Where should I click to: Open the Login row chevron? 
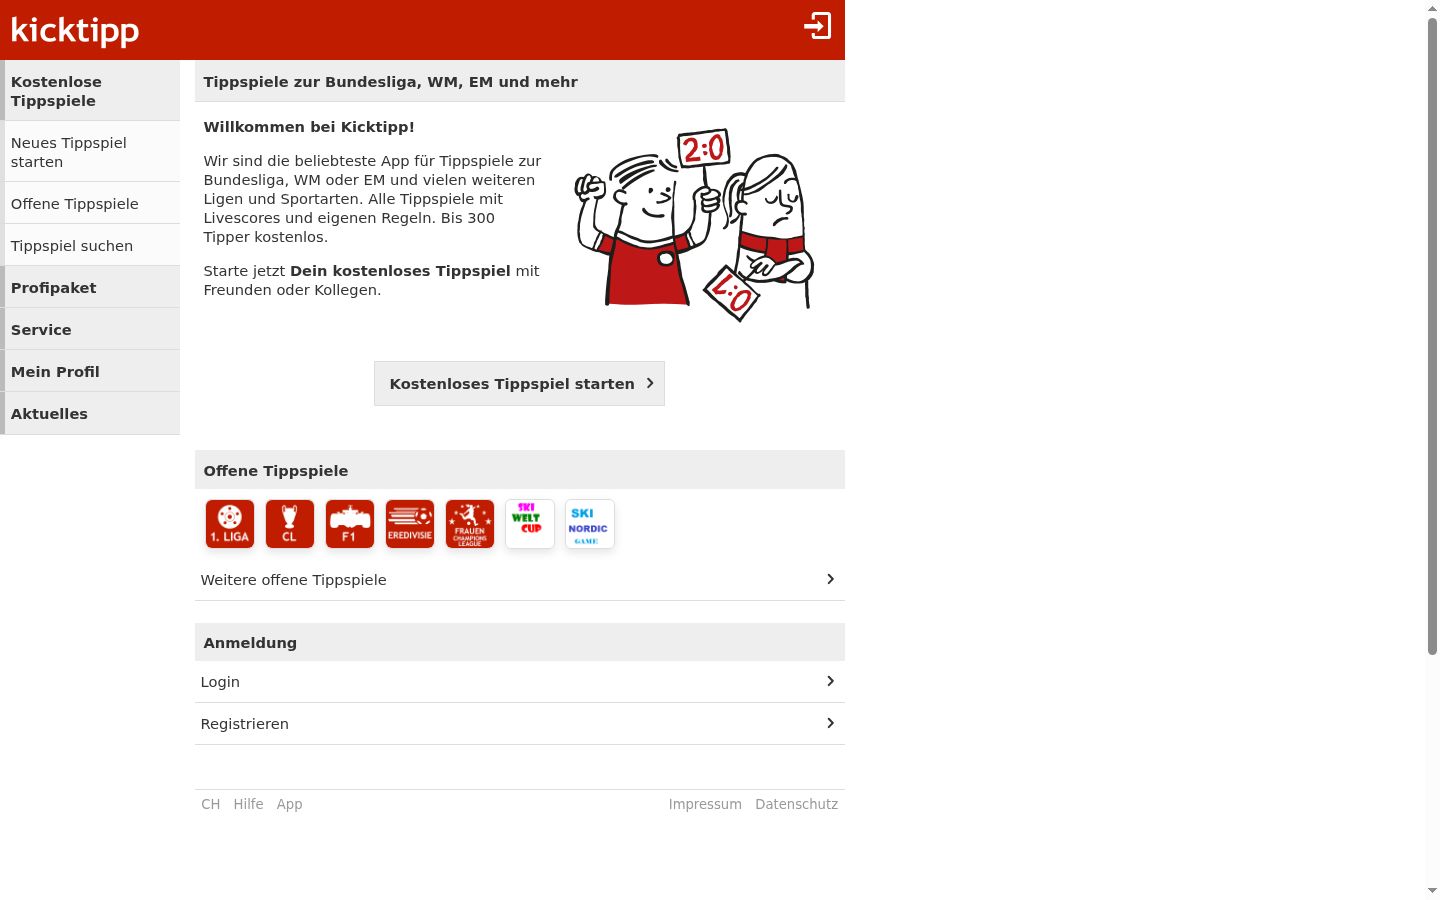click(x=830, y=681)
